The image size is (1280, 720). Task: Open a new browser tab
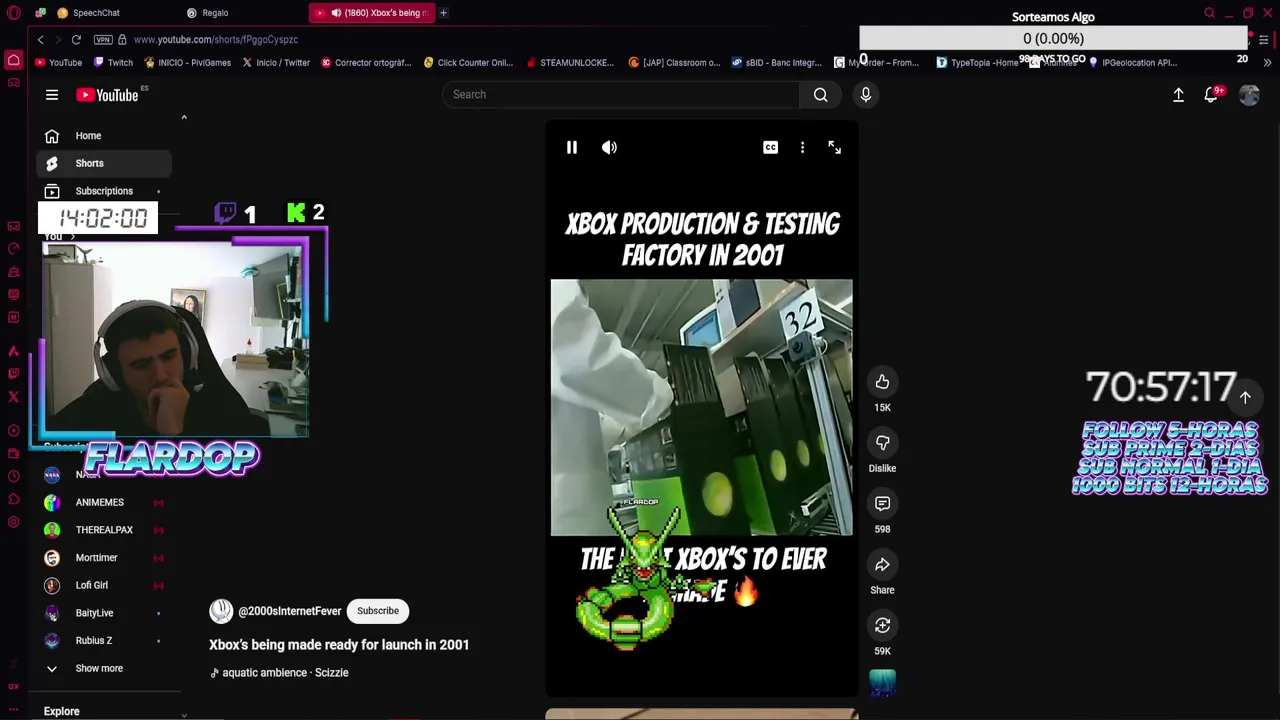click(x=443, y=13)
